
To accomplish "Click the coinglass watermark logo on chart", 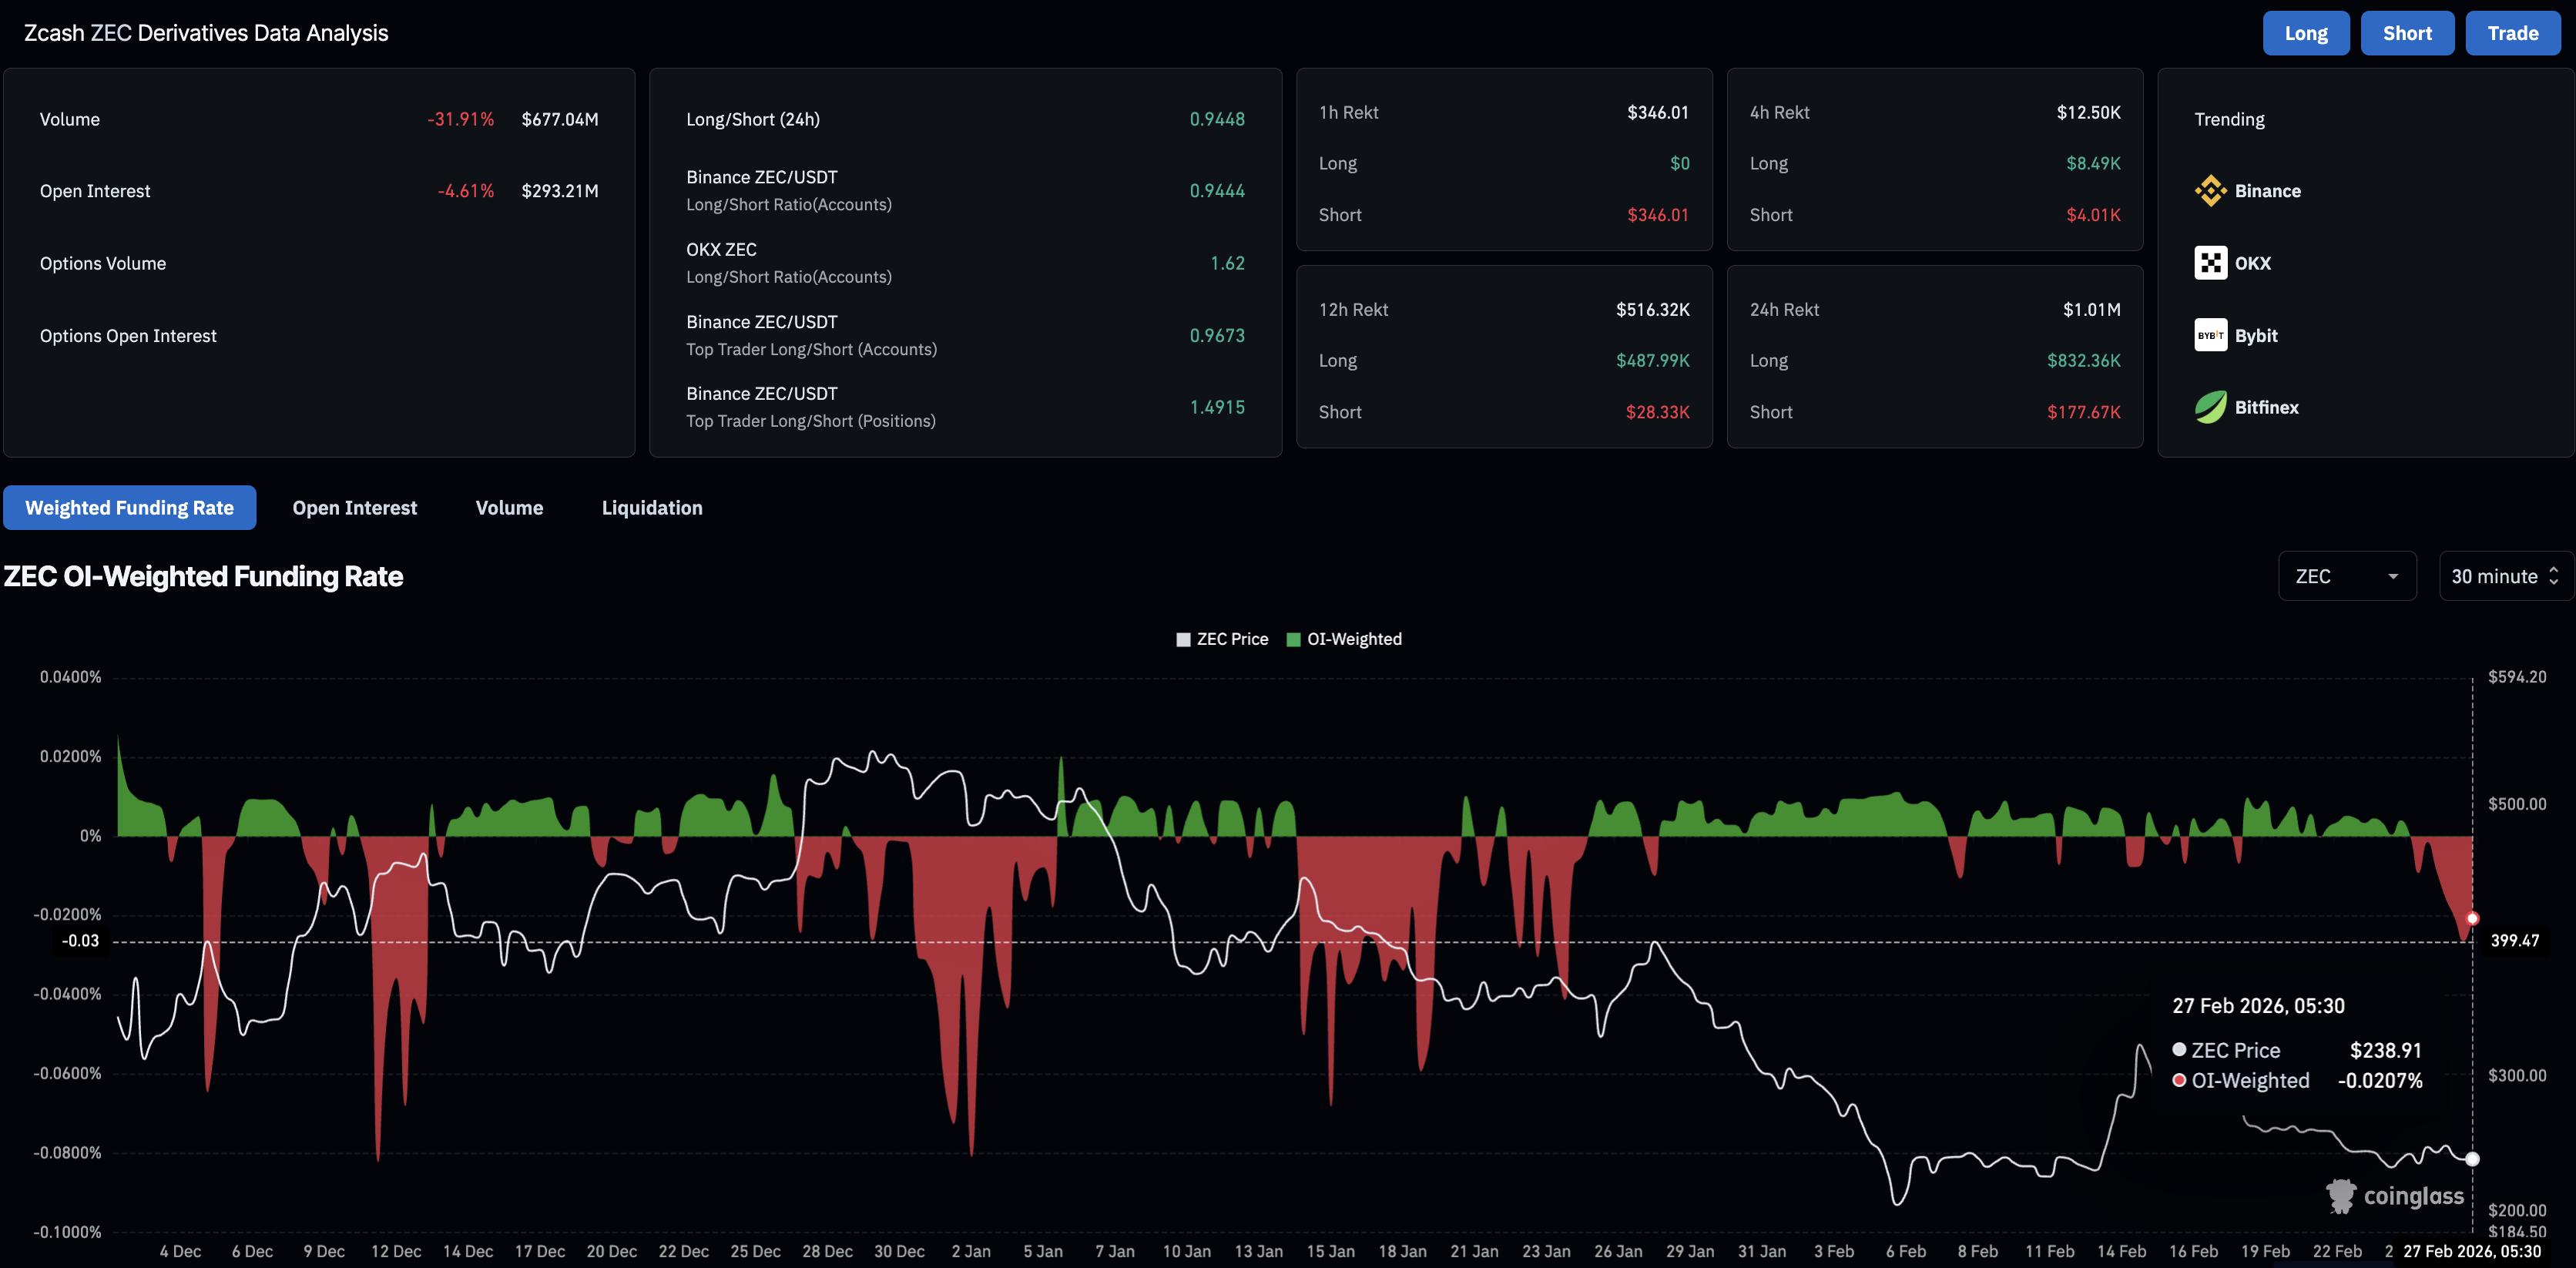I will (2396, 1196).
